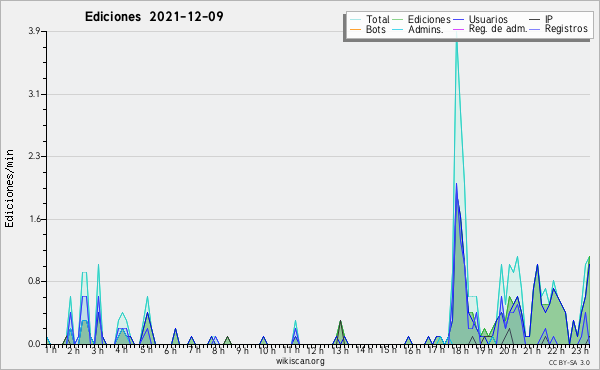Click the '20 h' x-axis label

pos(509,350)
